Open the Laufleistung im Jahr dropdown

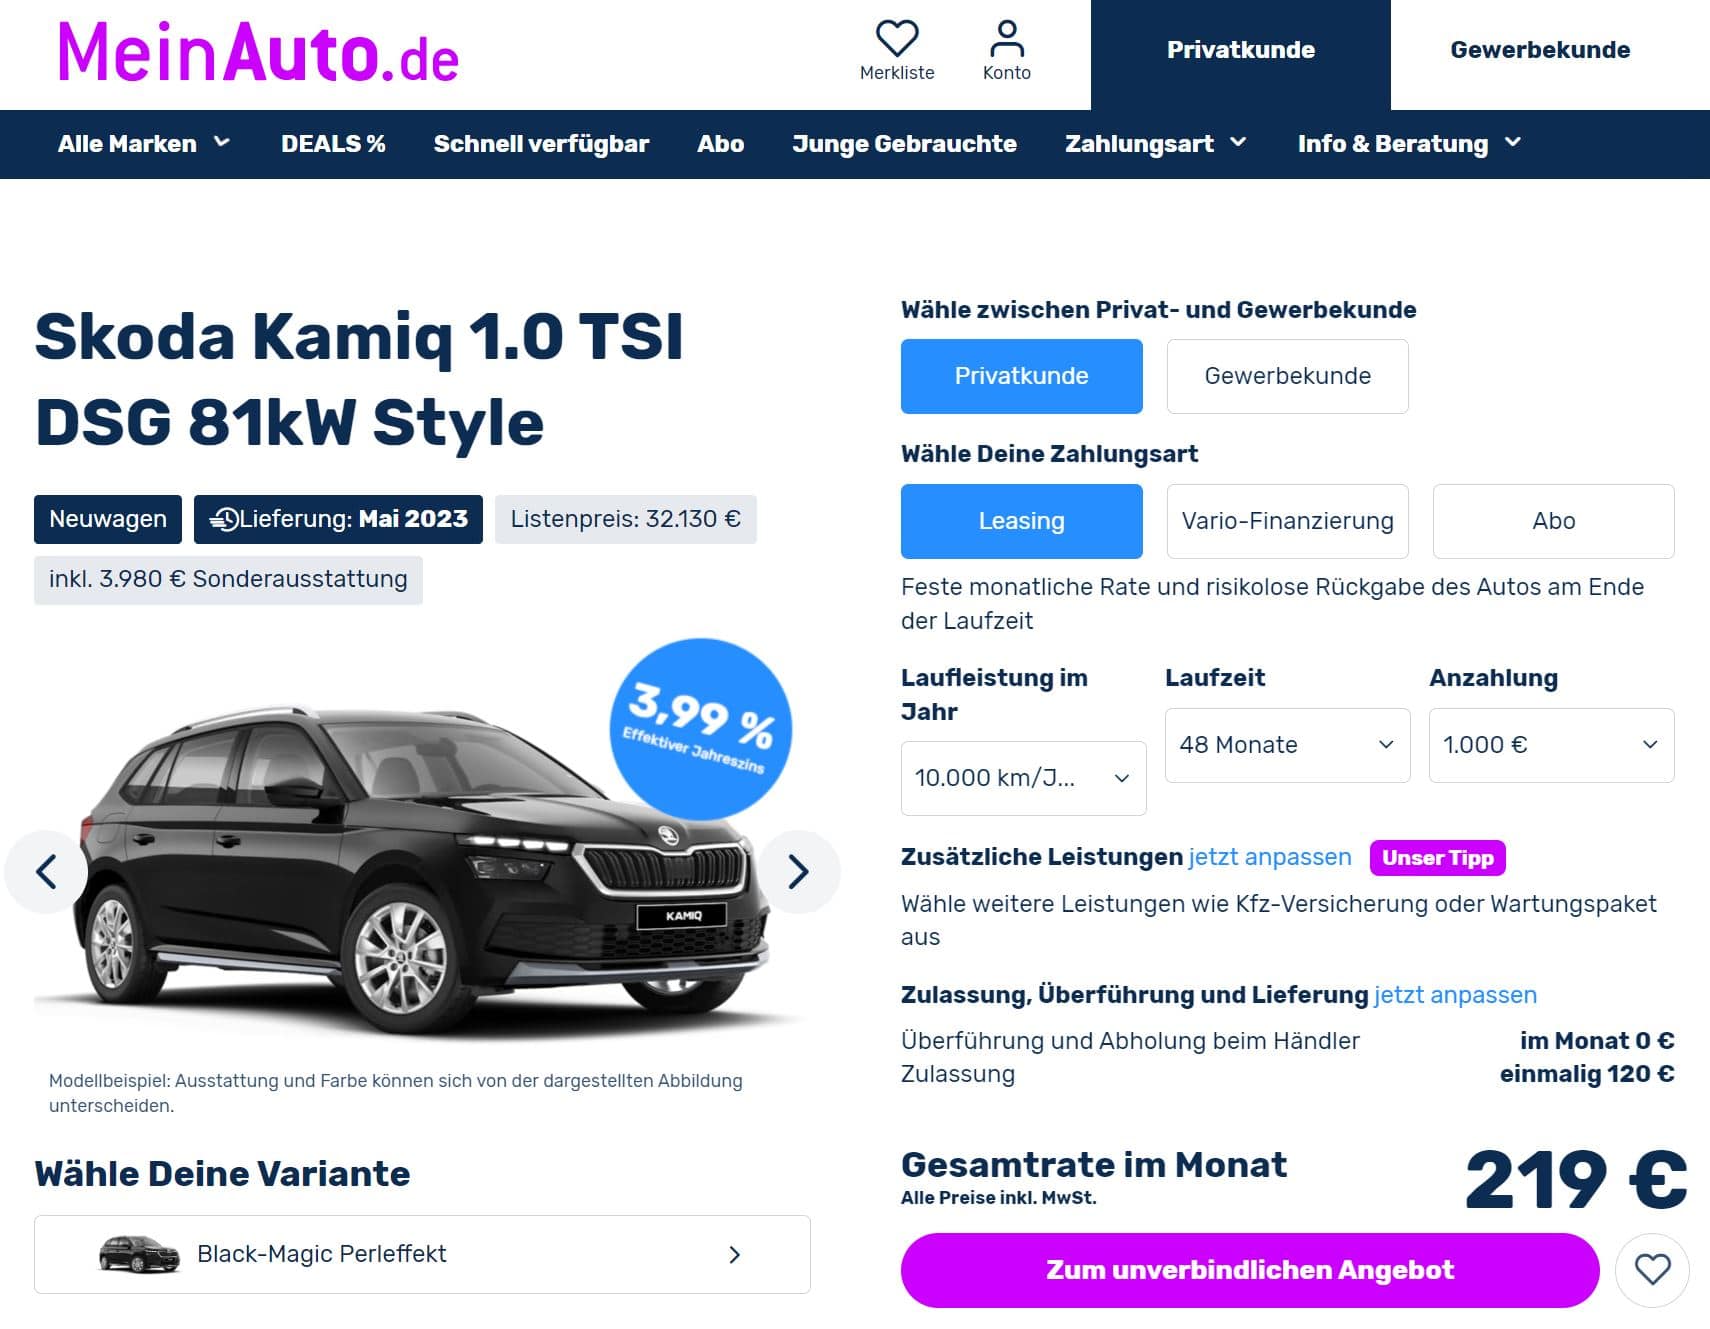pyautogui.click(x=1023, y=778)
